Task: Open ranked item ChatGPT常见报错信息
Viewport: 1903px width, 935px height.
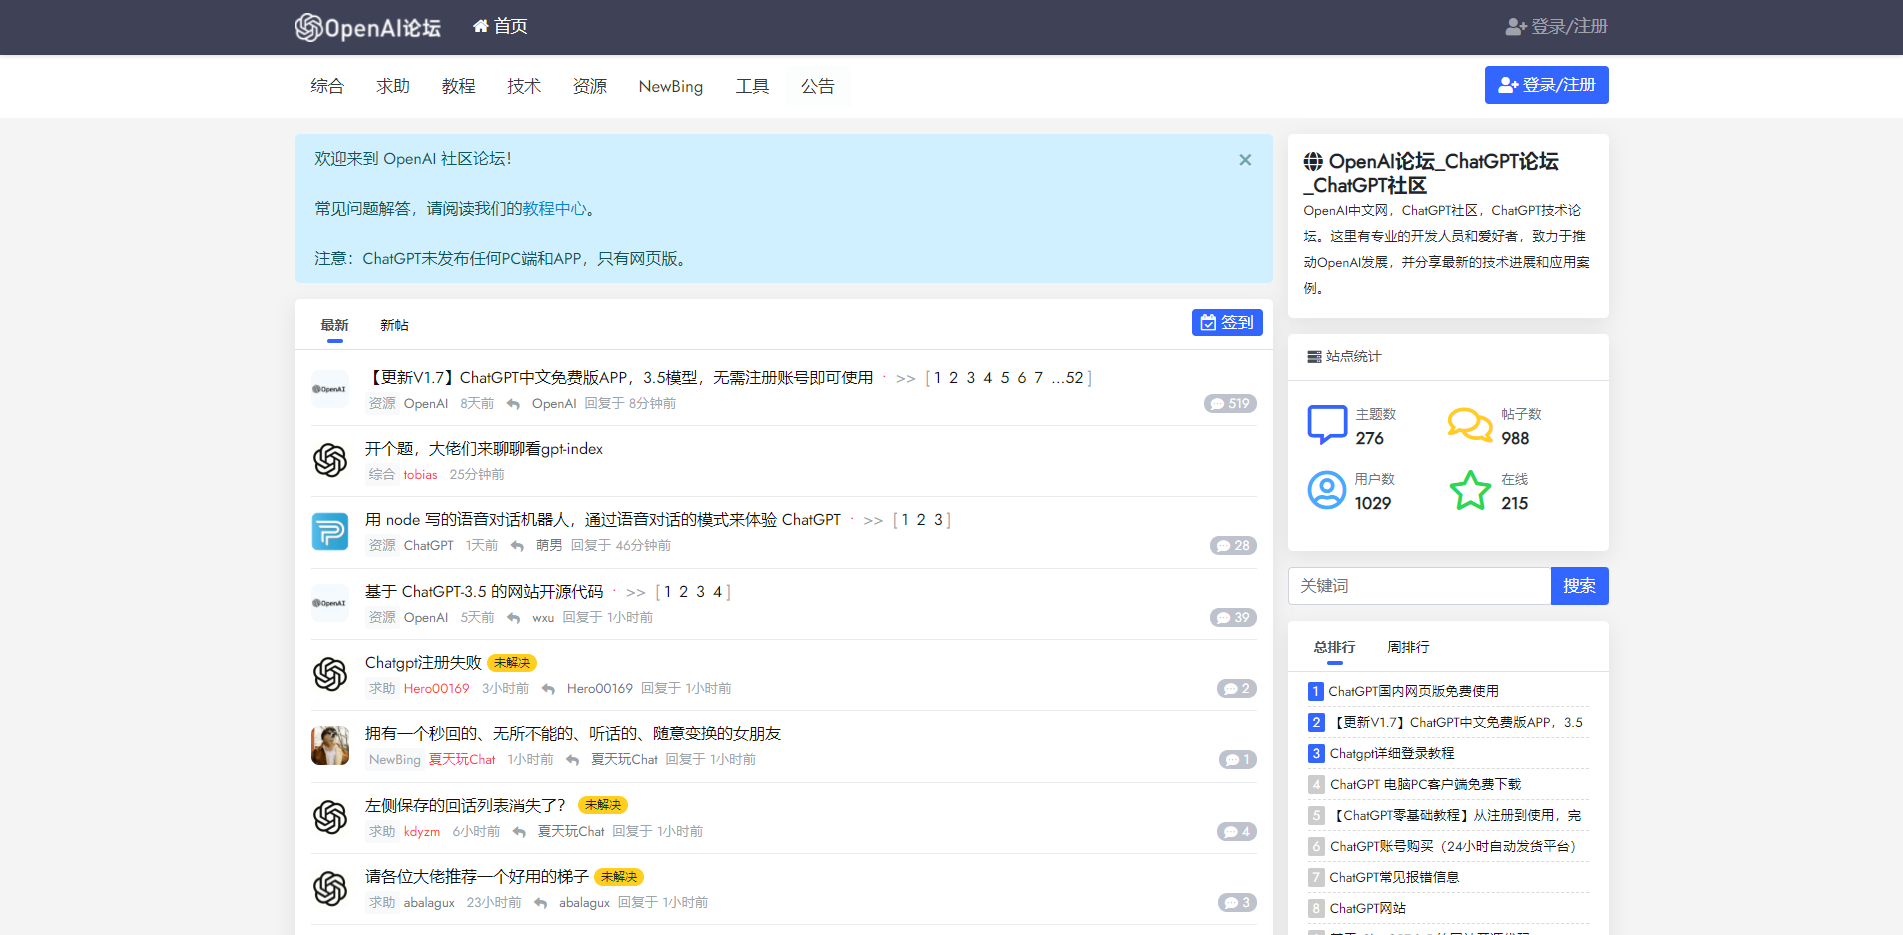Action: click(x=1394, y=878)
